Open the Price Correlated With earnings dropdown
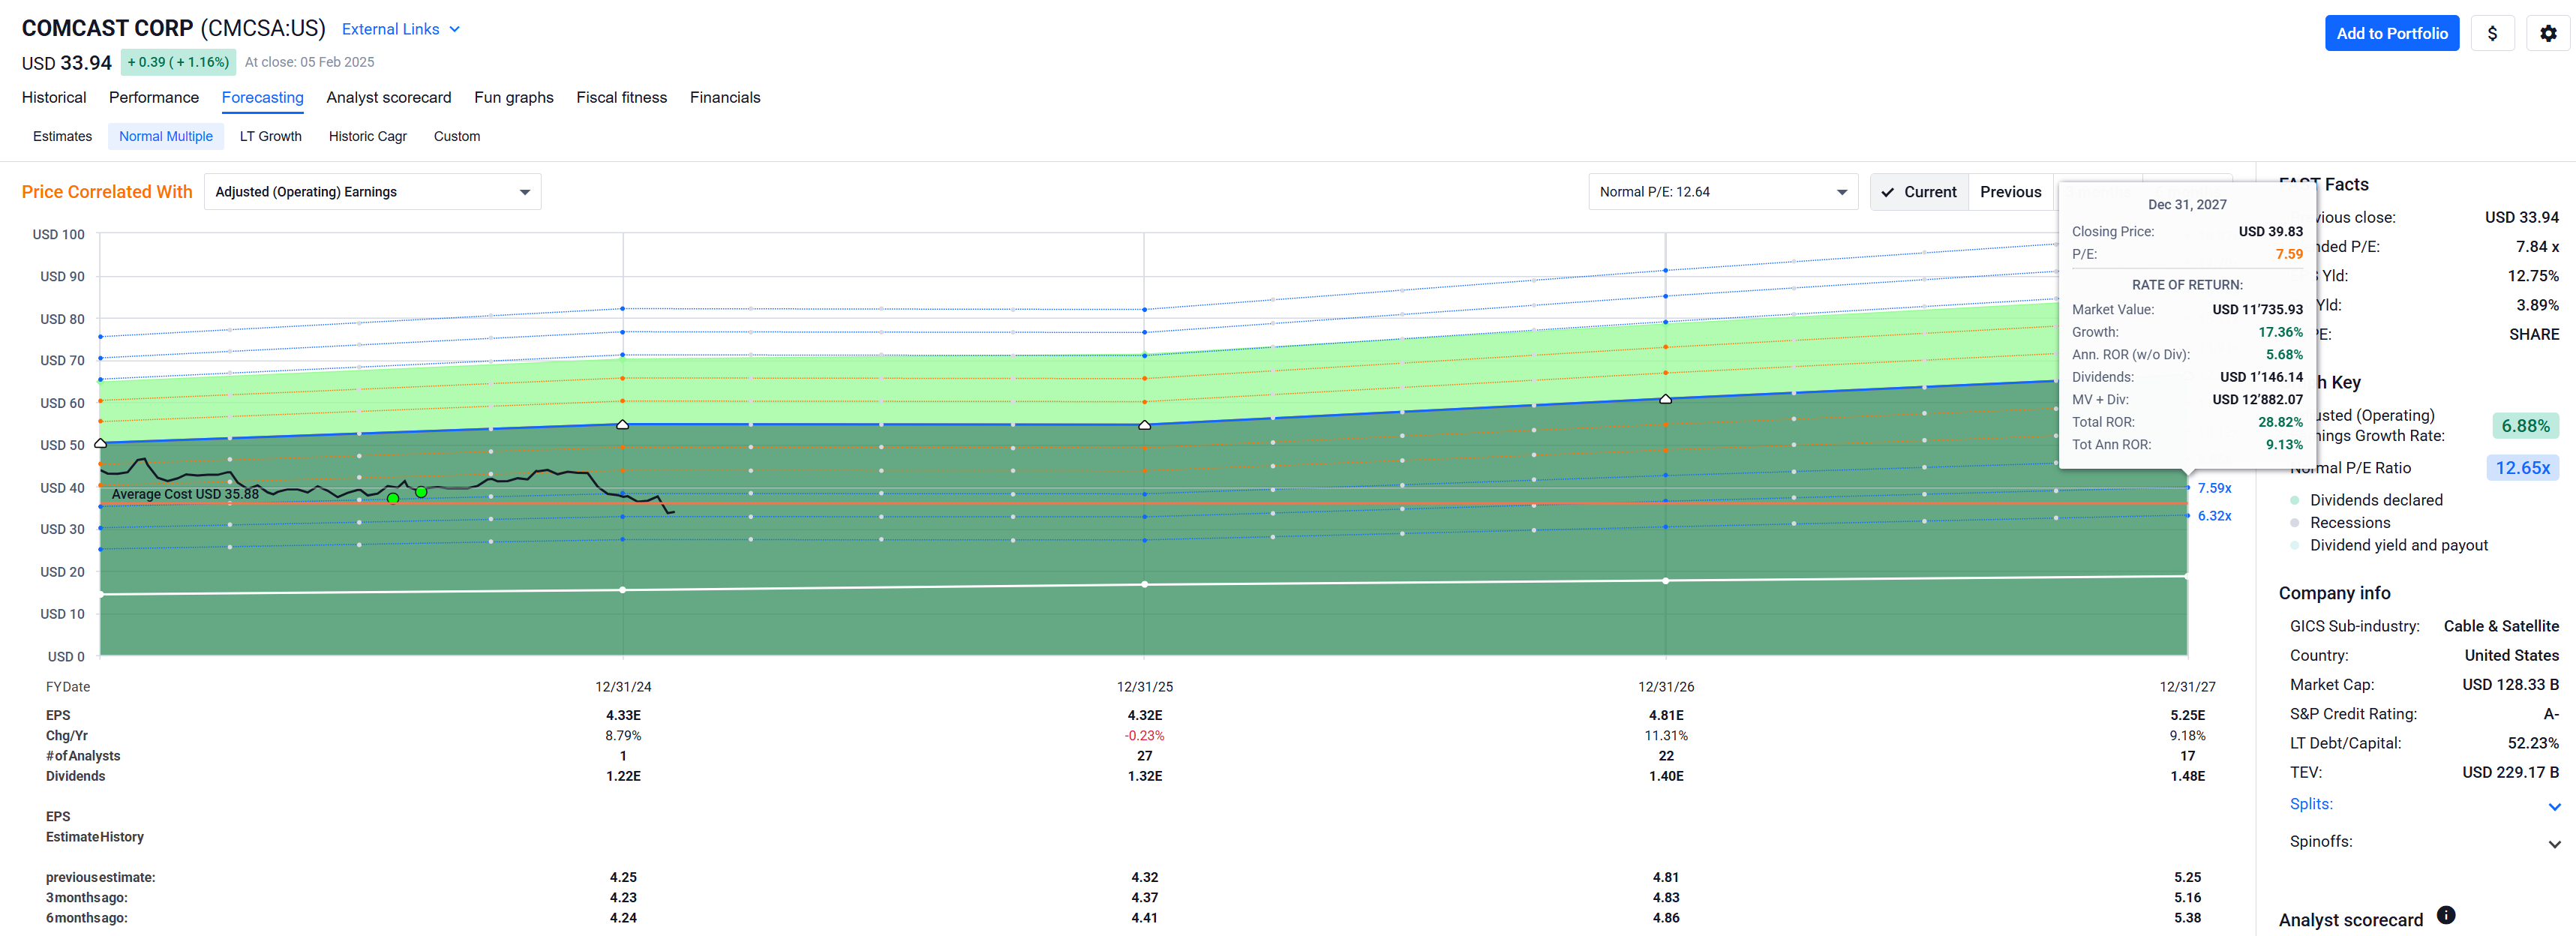 [x=372, y=192]
